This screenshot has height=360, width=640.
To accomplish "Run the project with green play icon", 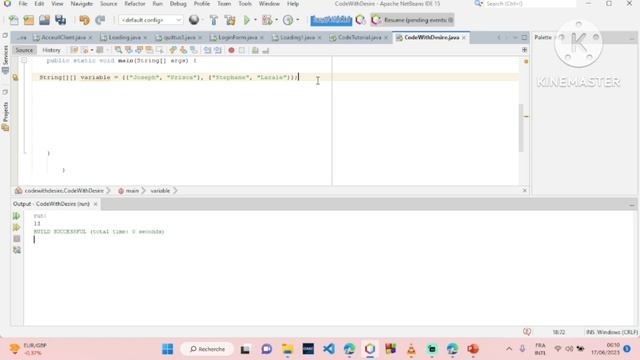I will pos(247,20).
